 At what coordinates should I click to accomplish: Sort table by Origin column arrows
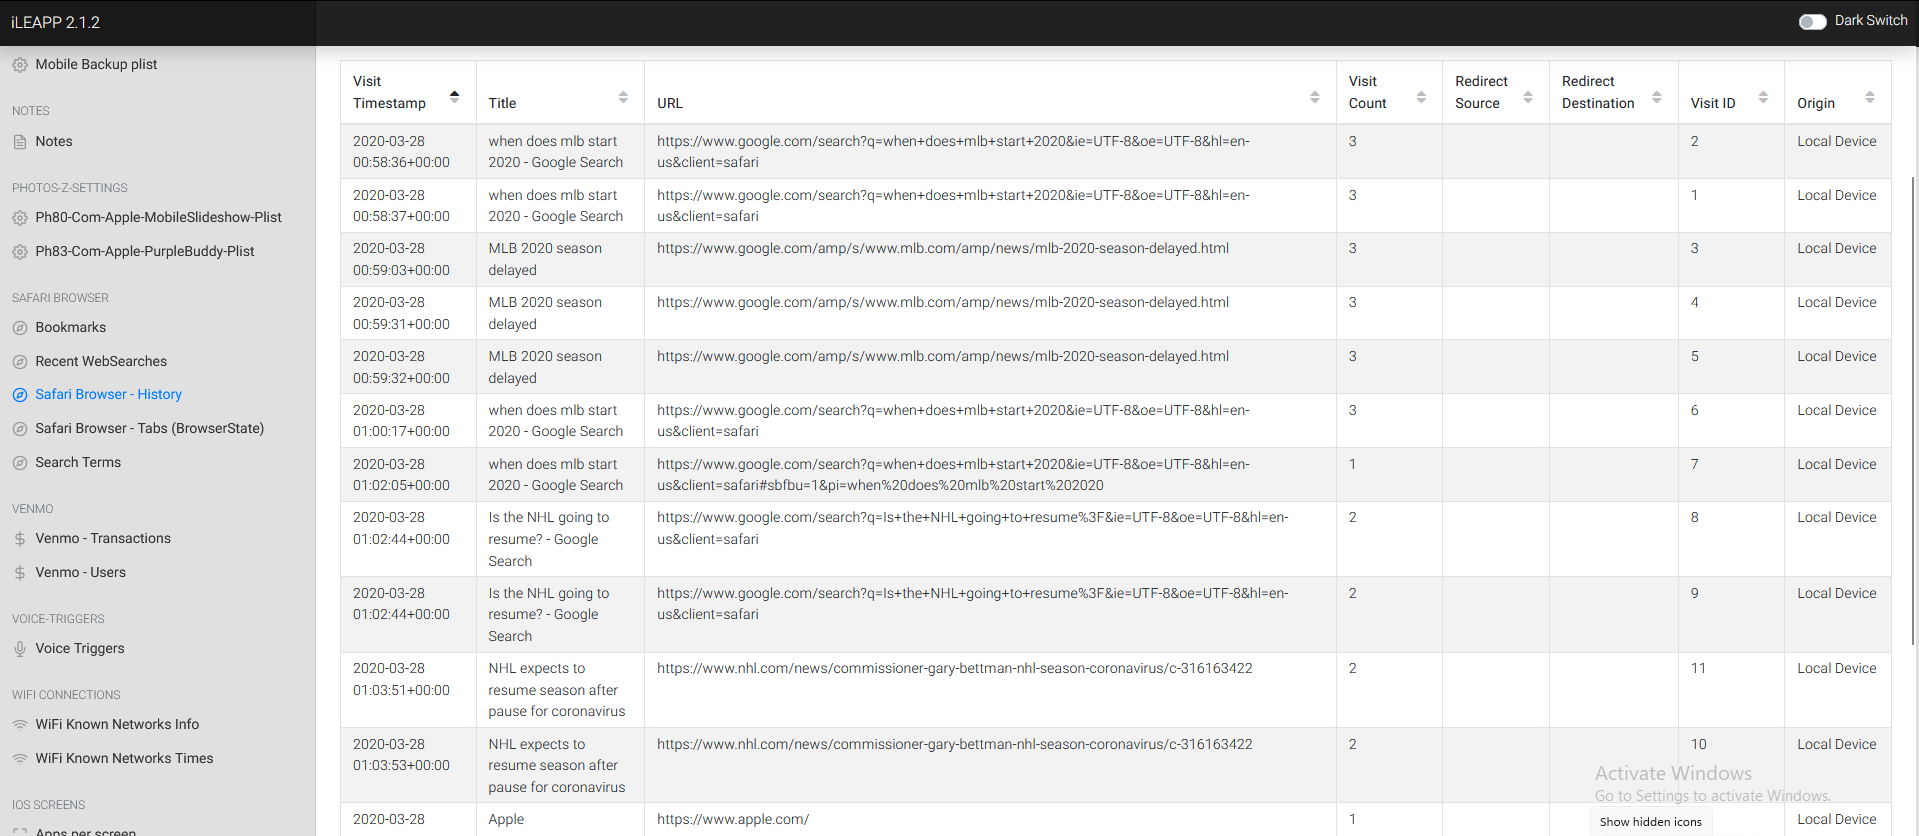coord(1870,97)
